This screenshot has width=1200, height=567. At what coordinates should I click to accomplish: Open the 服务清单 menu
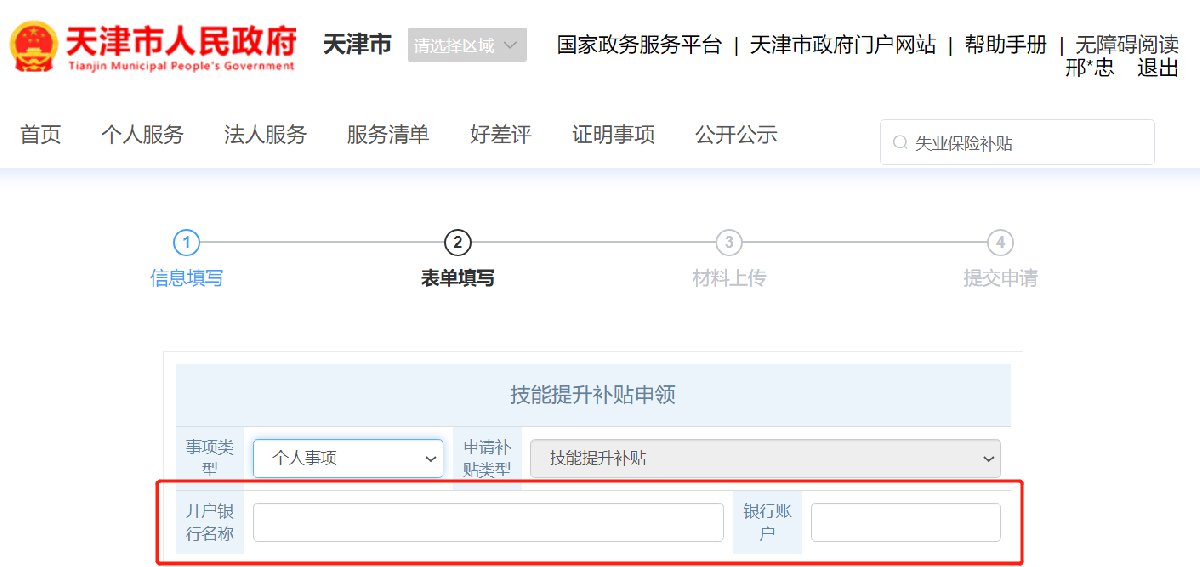pos(388,135)
